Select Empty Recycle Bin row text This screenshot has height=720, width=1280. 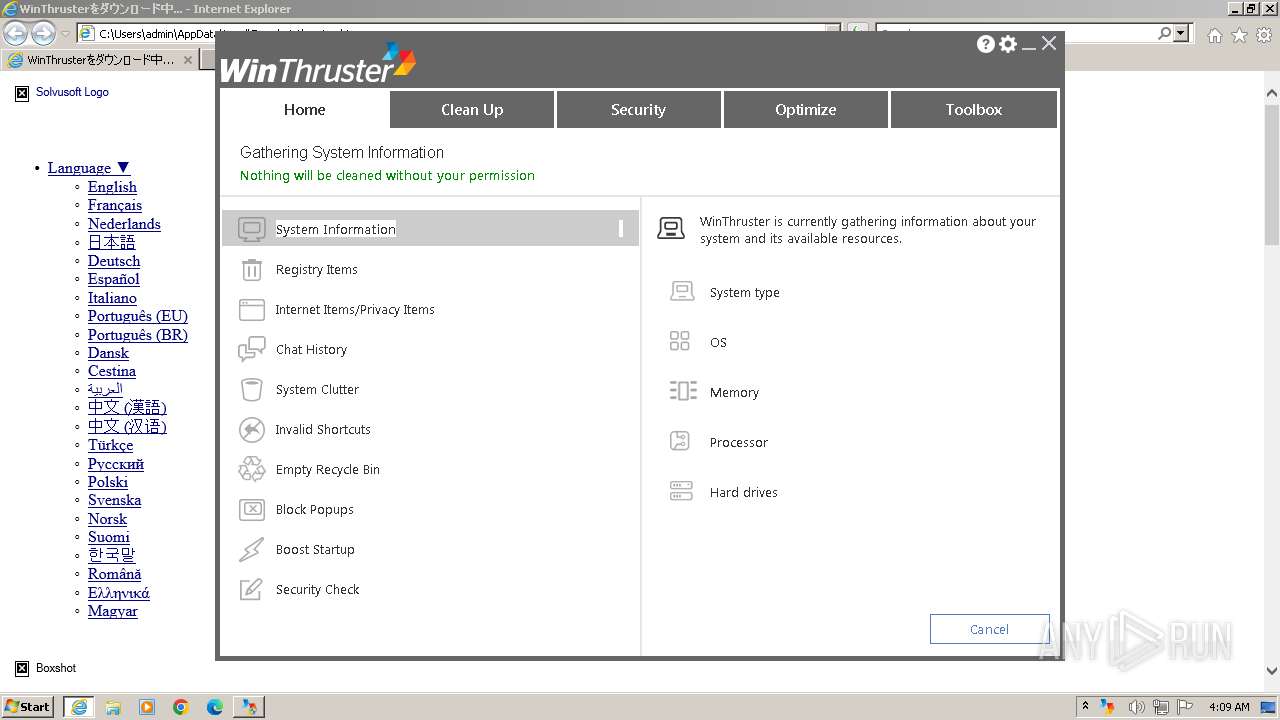point(328,469)
